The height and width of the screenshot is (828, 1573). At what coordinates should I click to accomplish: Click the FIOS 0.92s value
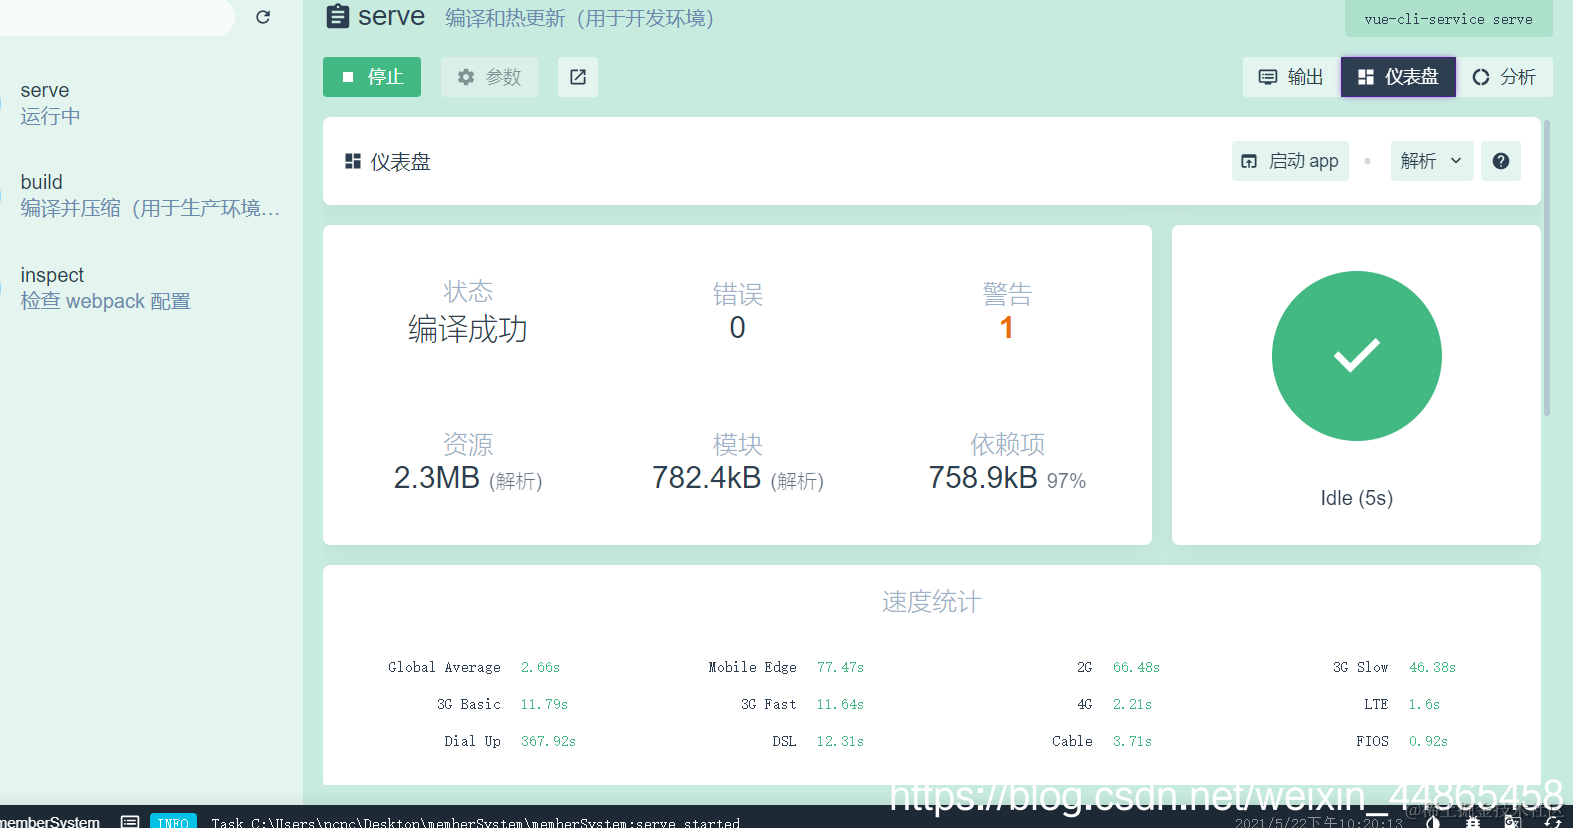tap(1428, 741)
